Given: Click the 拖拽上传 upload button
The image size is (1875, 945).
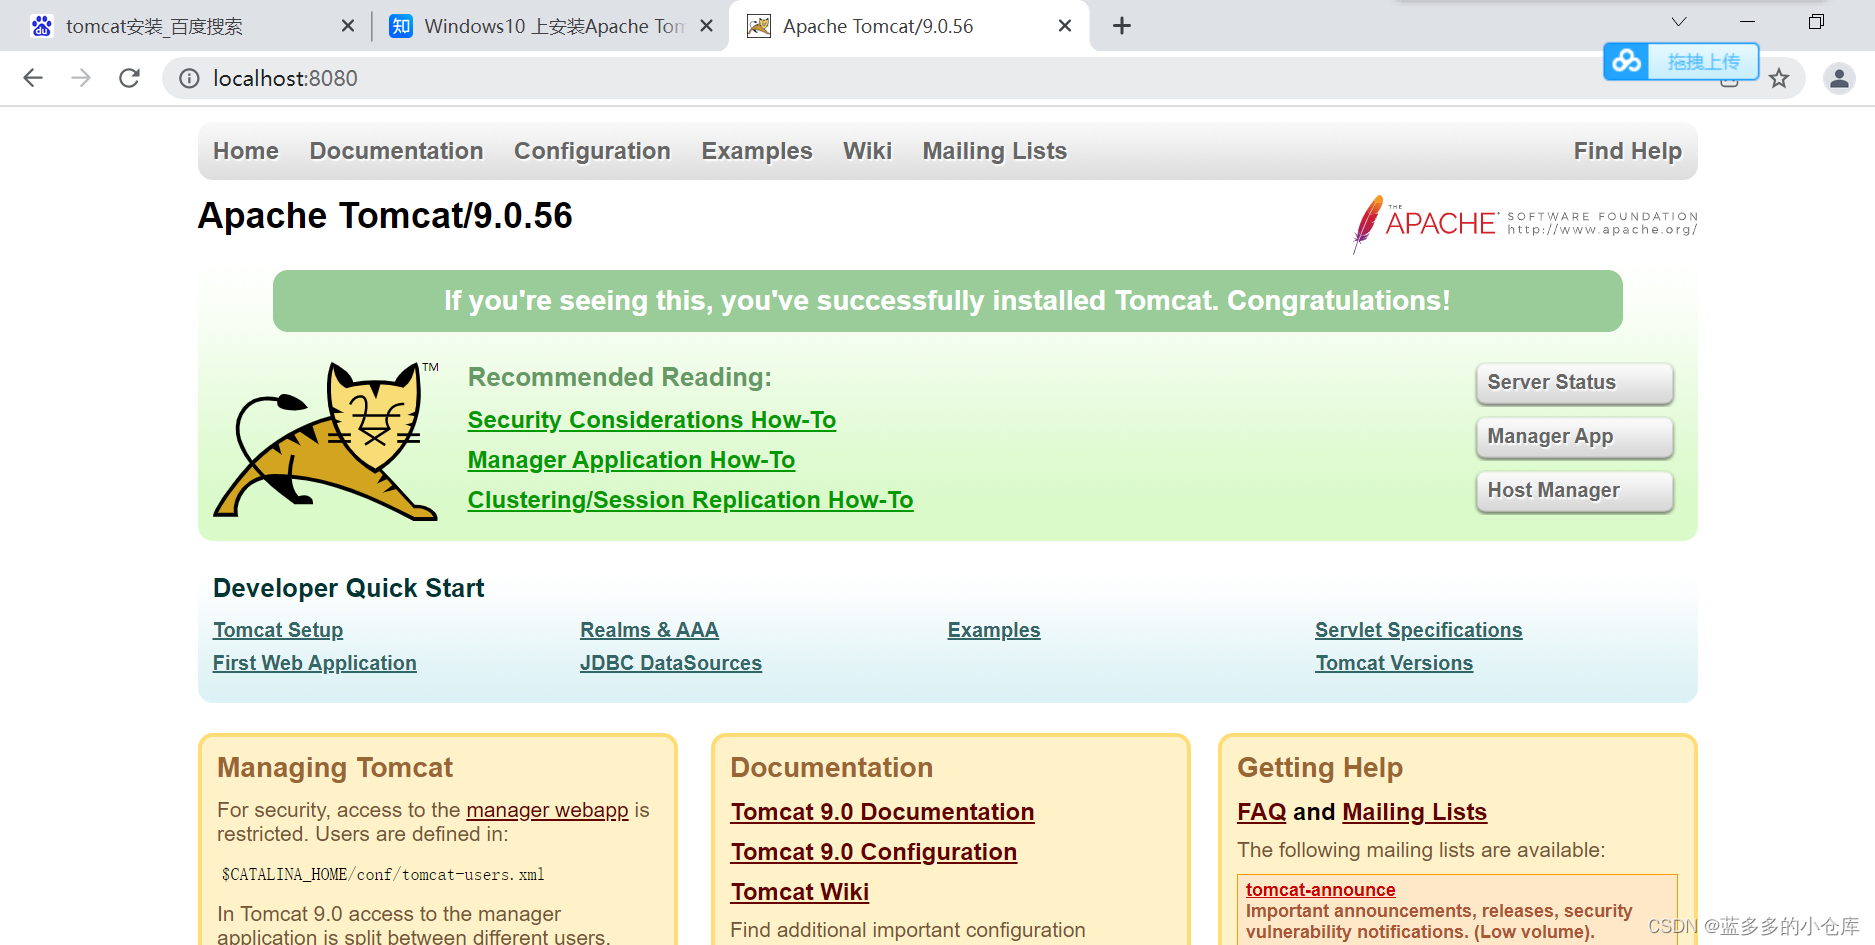Looking at the screenshot, I should (x=1703, y=62).
